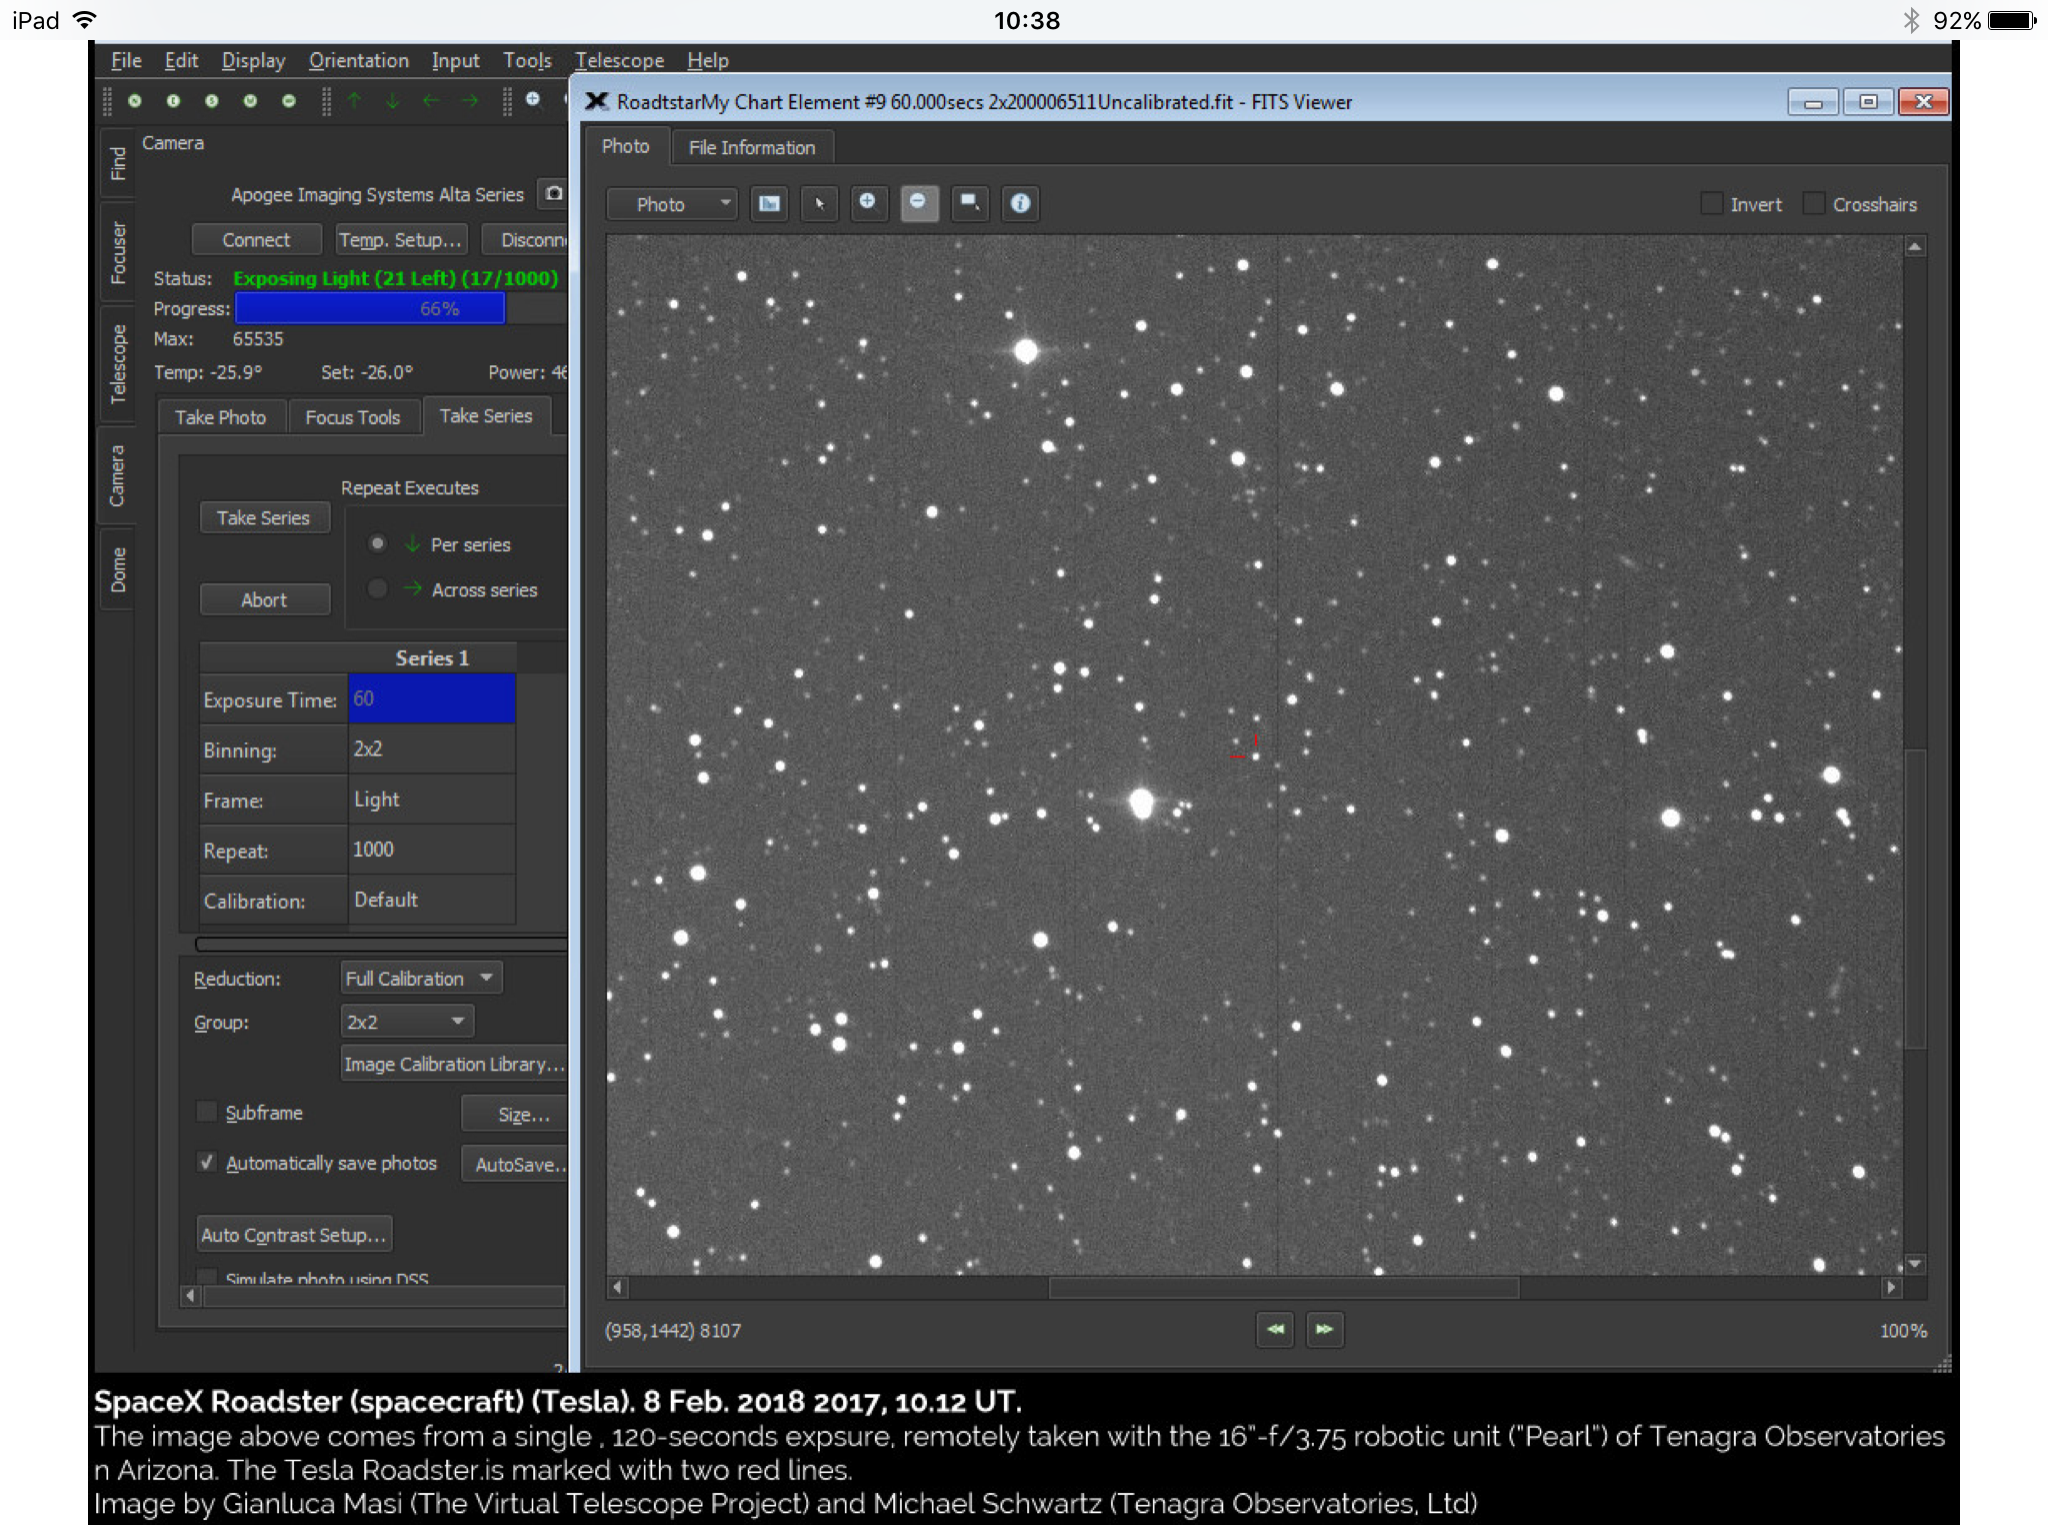This screenshot has height=1536, width=2048.
Task: Go to next image with forward button
Action: [1324, 1329]
